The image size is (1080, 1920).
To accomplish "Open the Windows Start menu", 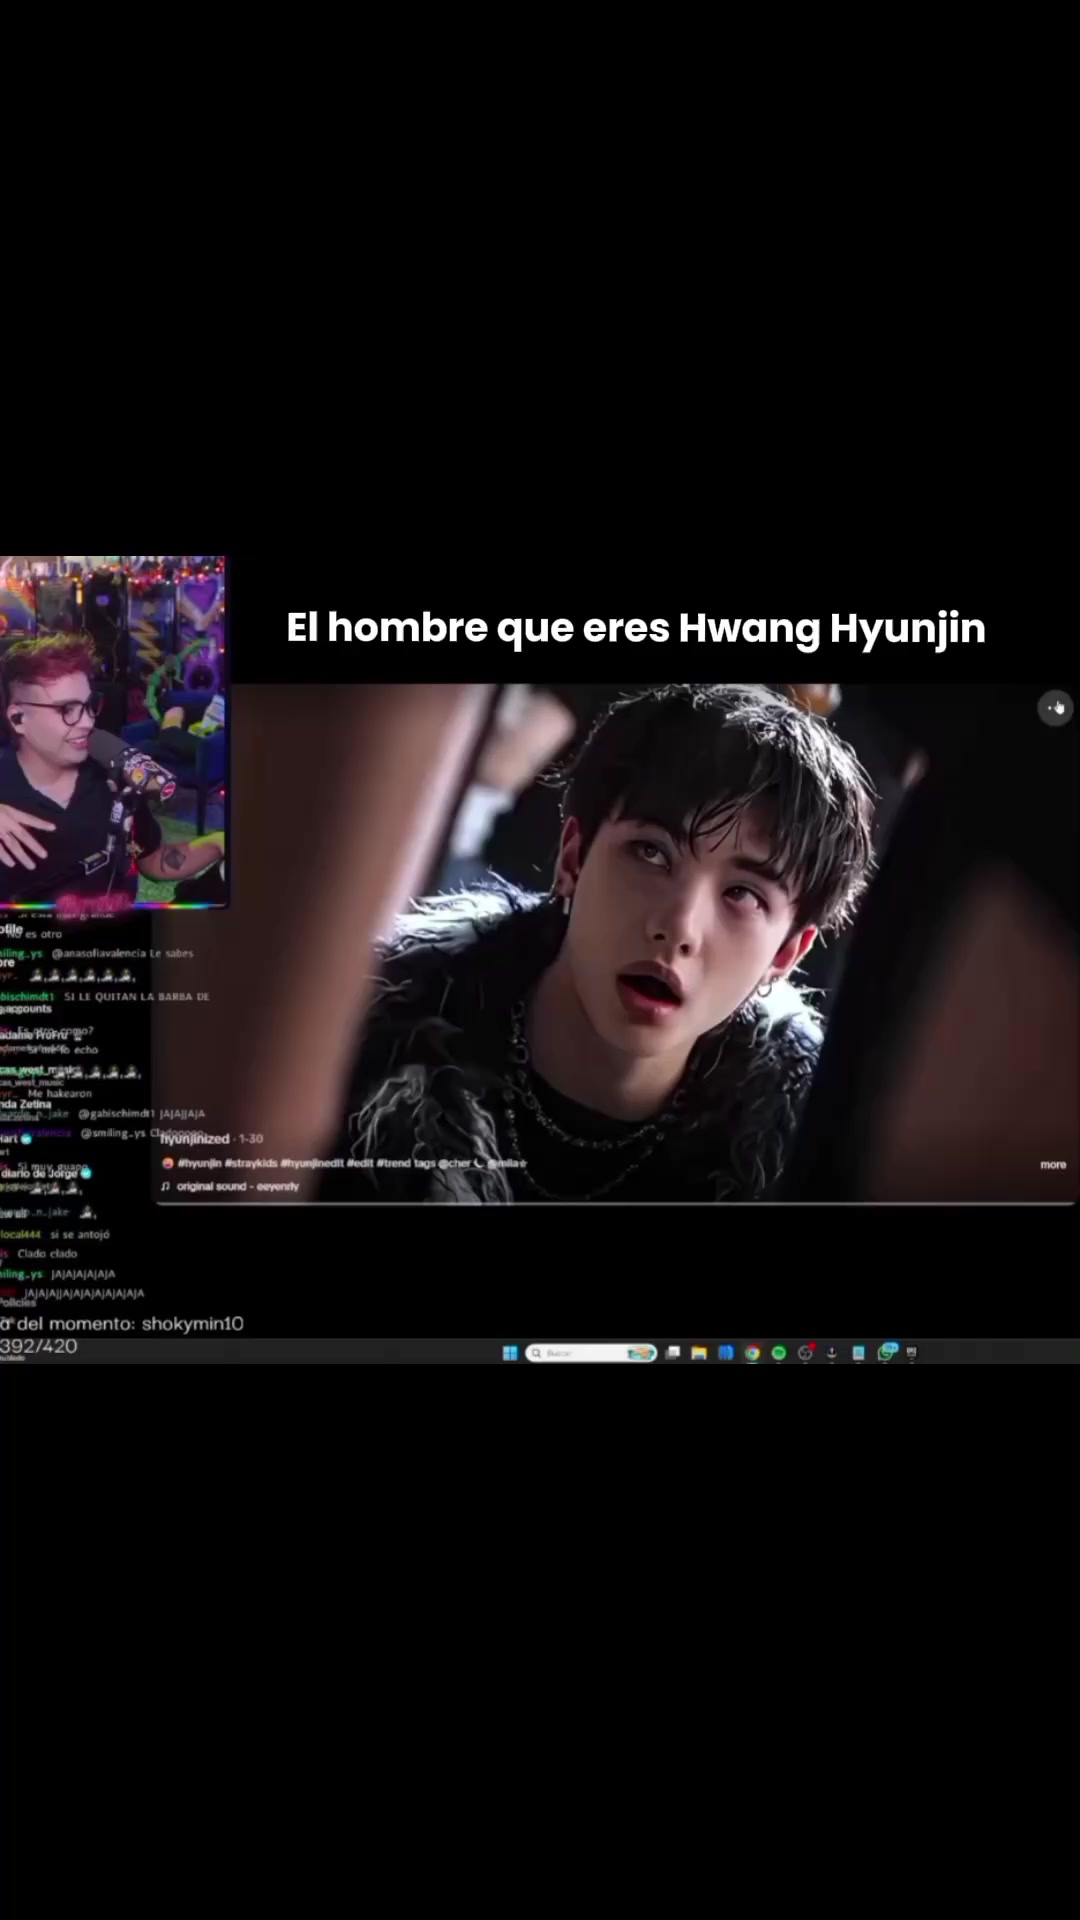I will [510, 1353].
